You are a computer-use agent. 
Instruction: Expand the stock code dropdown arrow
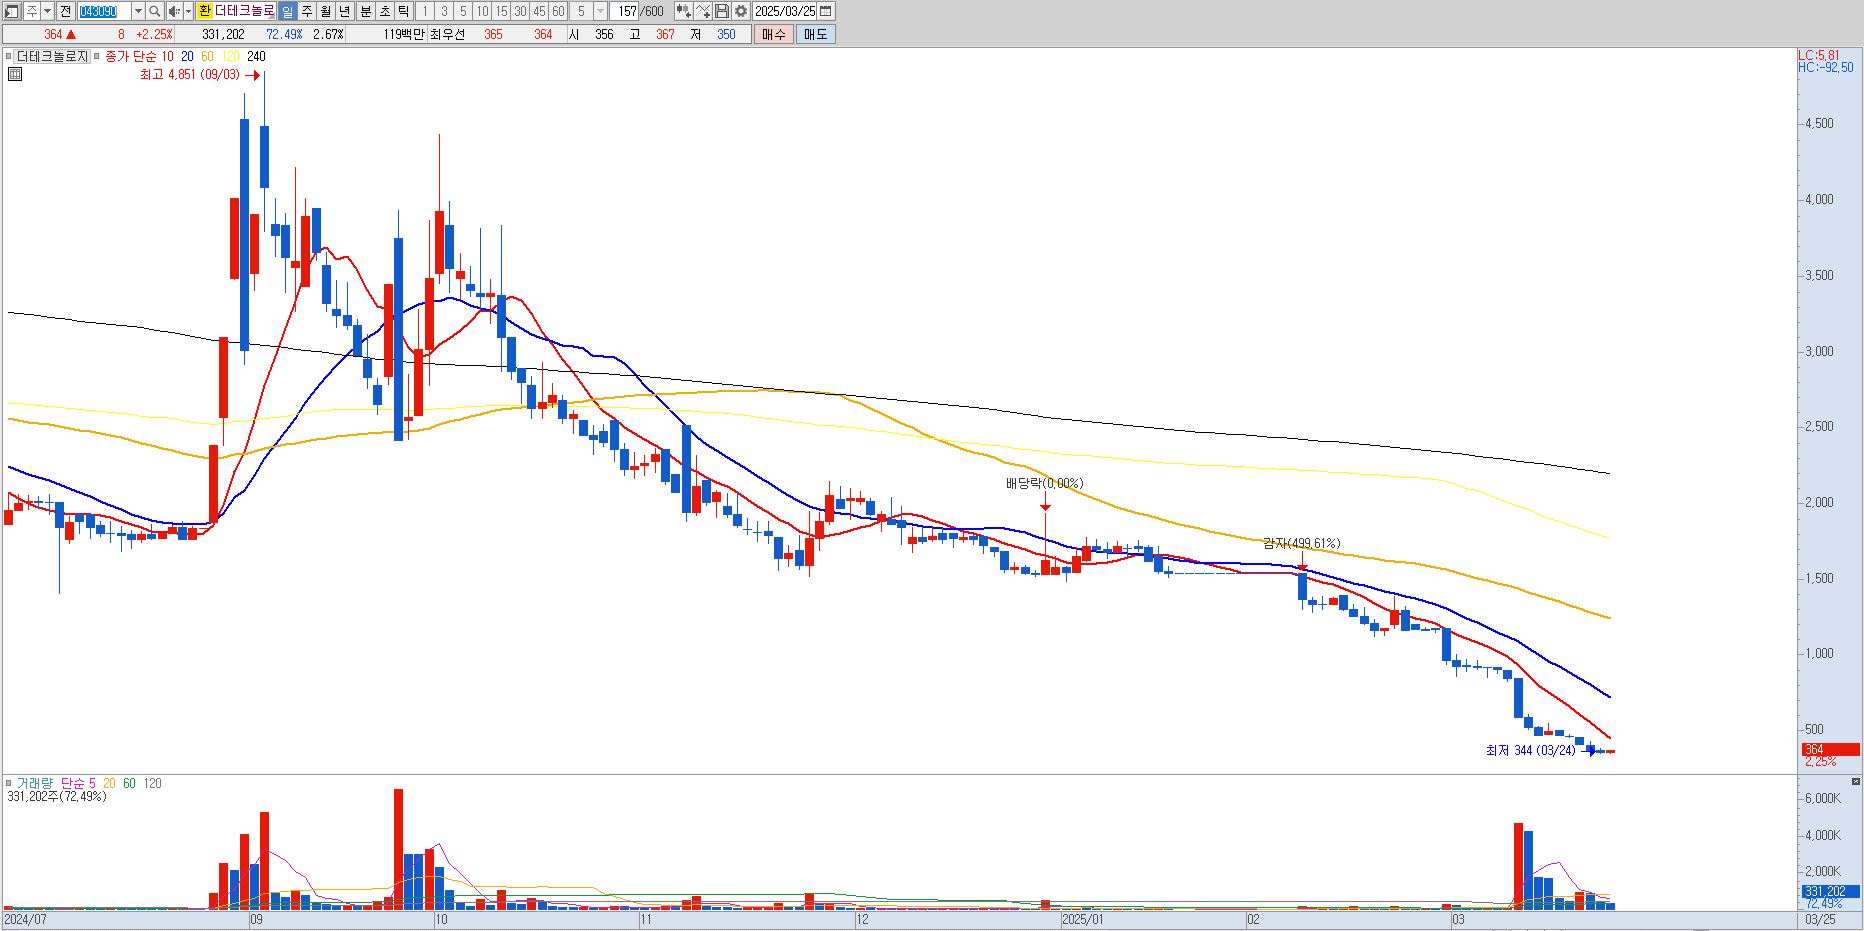tap(138, 11)
